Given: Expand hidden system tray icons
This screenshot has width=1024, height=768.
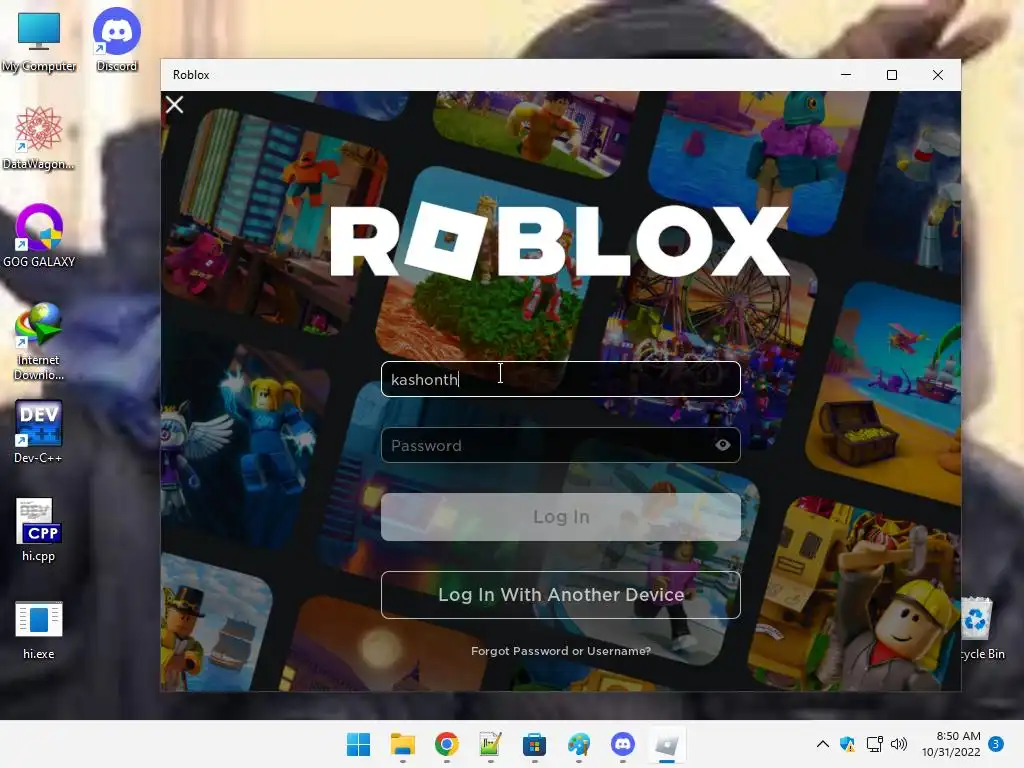Looking at the screenshot, I should click(823, 744).
